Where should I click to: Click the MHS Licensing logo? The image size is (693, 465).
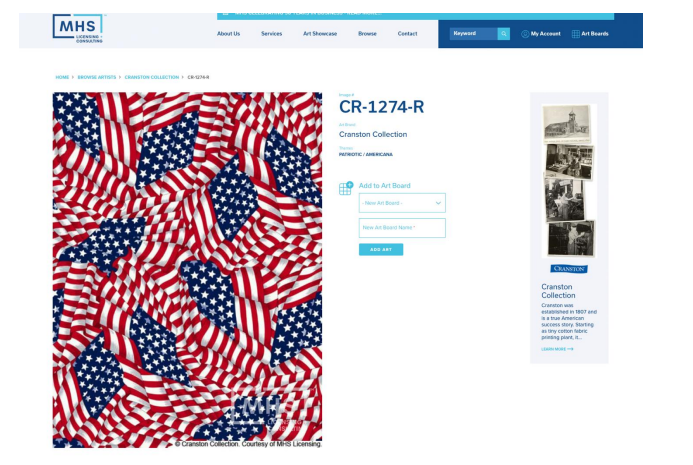(79, 28)
